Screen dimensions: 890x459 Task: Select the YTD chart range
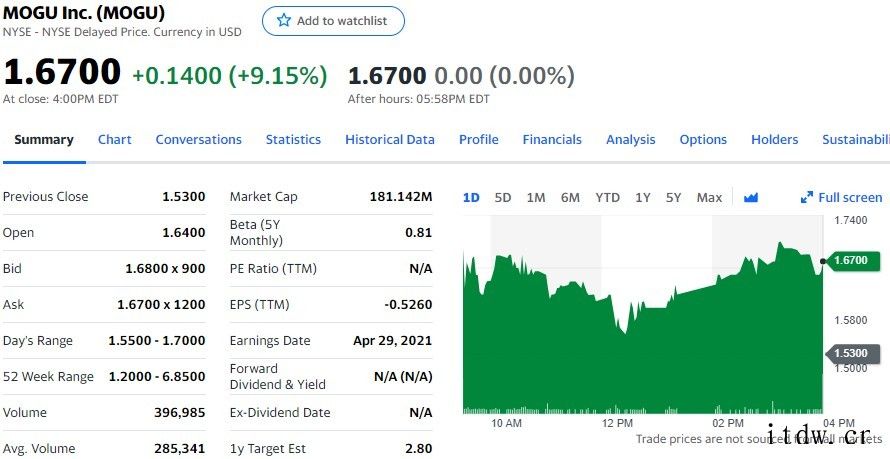pyautogui.click(x=607, y=197)
